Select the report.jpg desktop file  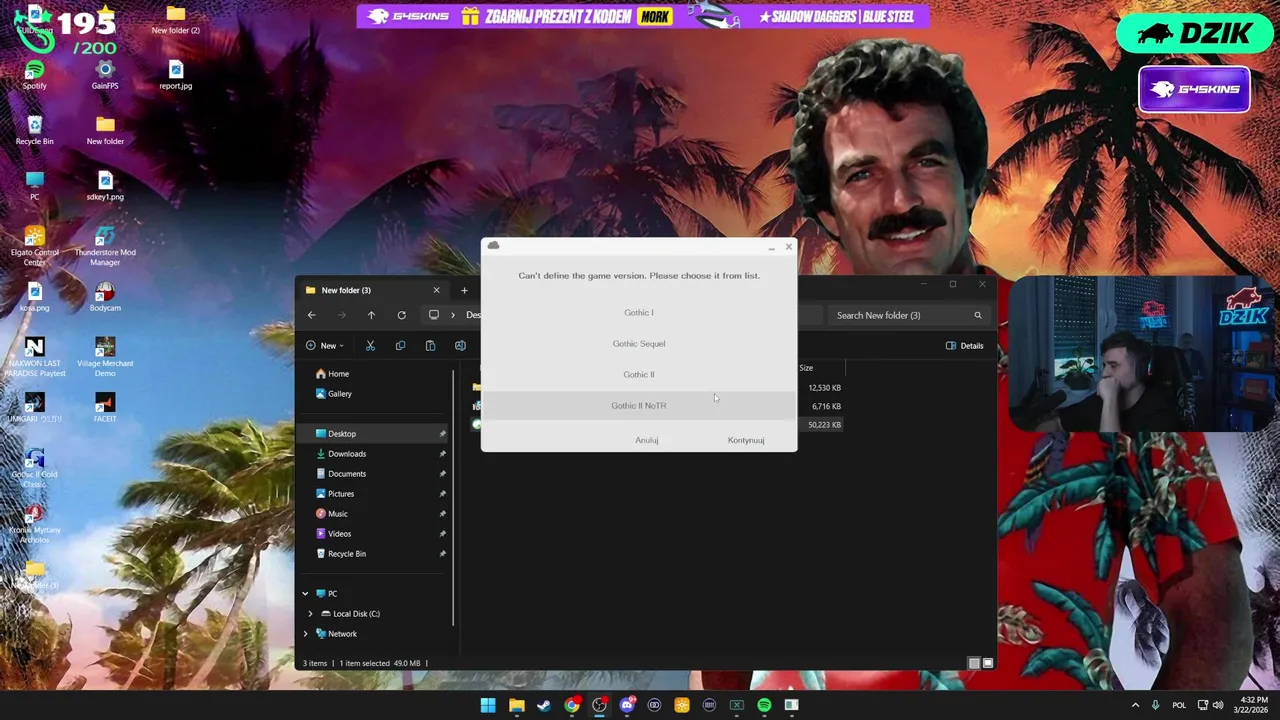(x=176, y=75)
